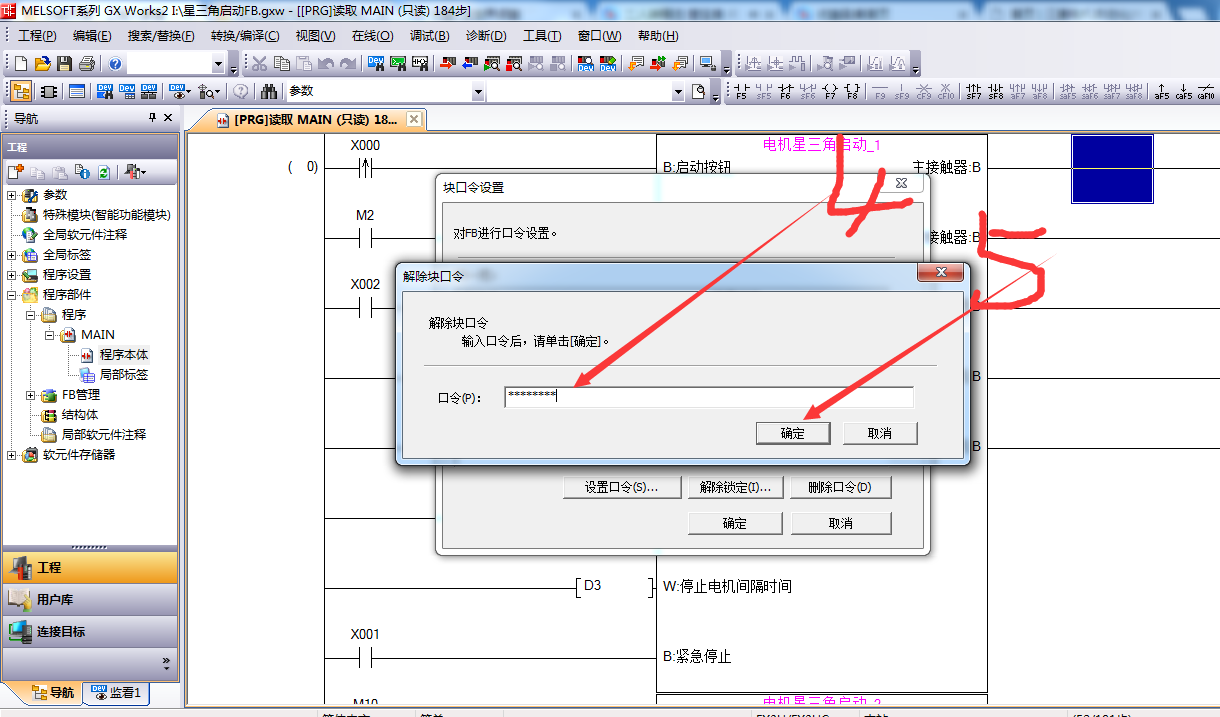Select 局部标签 in the project tree

[x=124, y=375]
